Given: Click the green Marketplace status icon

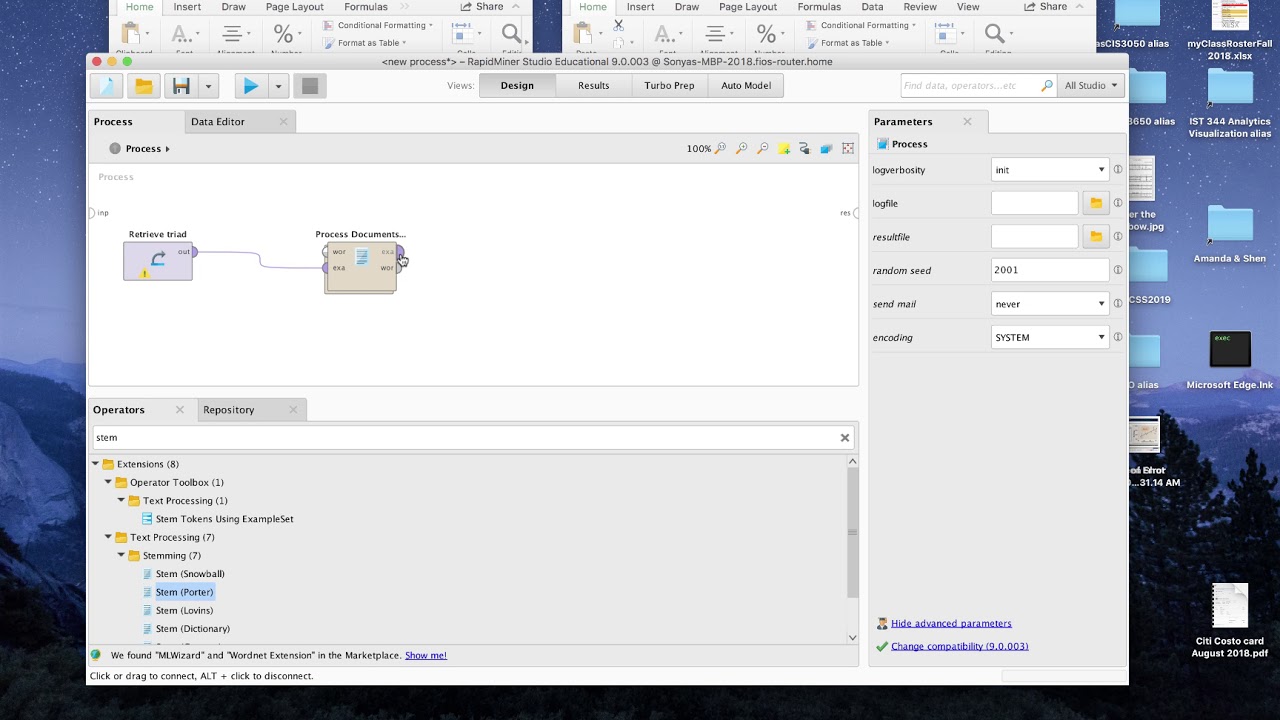Looking at the screenshot, I should 96,655.
